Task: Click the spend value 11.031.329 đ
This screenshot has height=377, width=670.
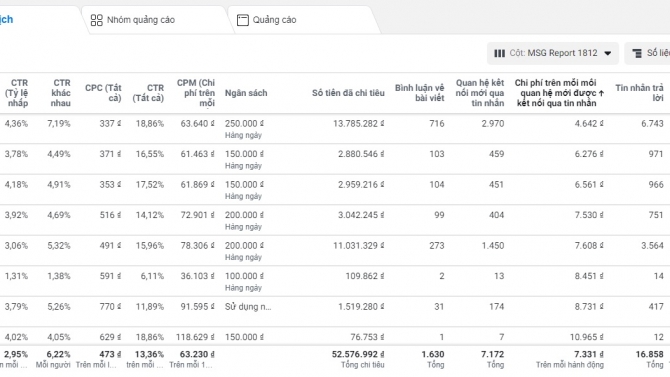Action: [x=359, y=246]
